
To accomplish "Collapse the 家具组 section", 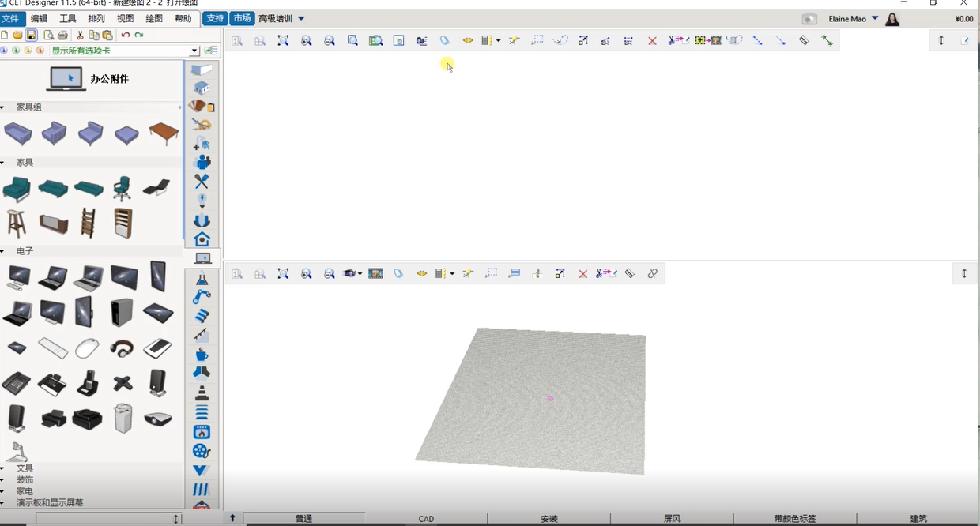I will 5,107.
